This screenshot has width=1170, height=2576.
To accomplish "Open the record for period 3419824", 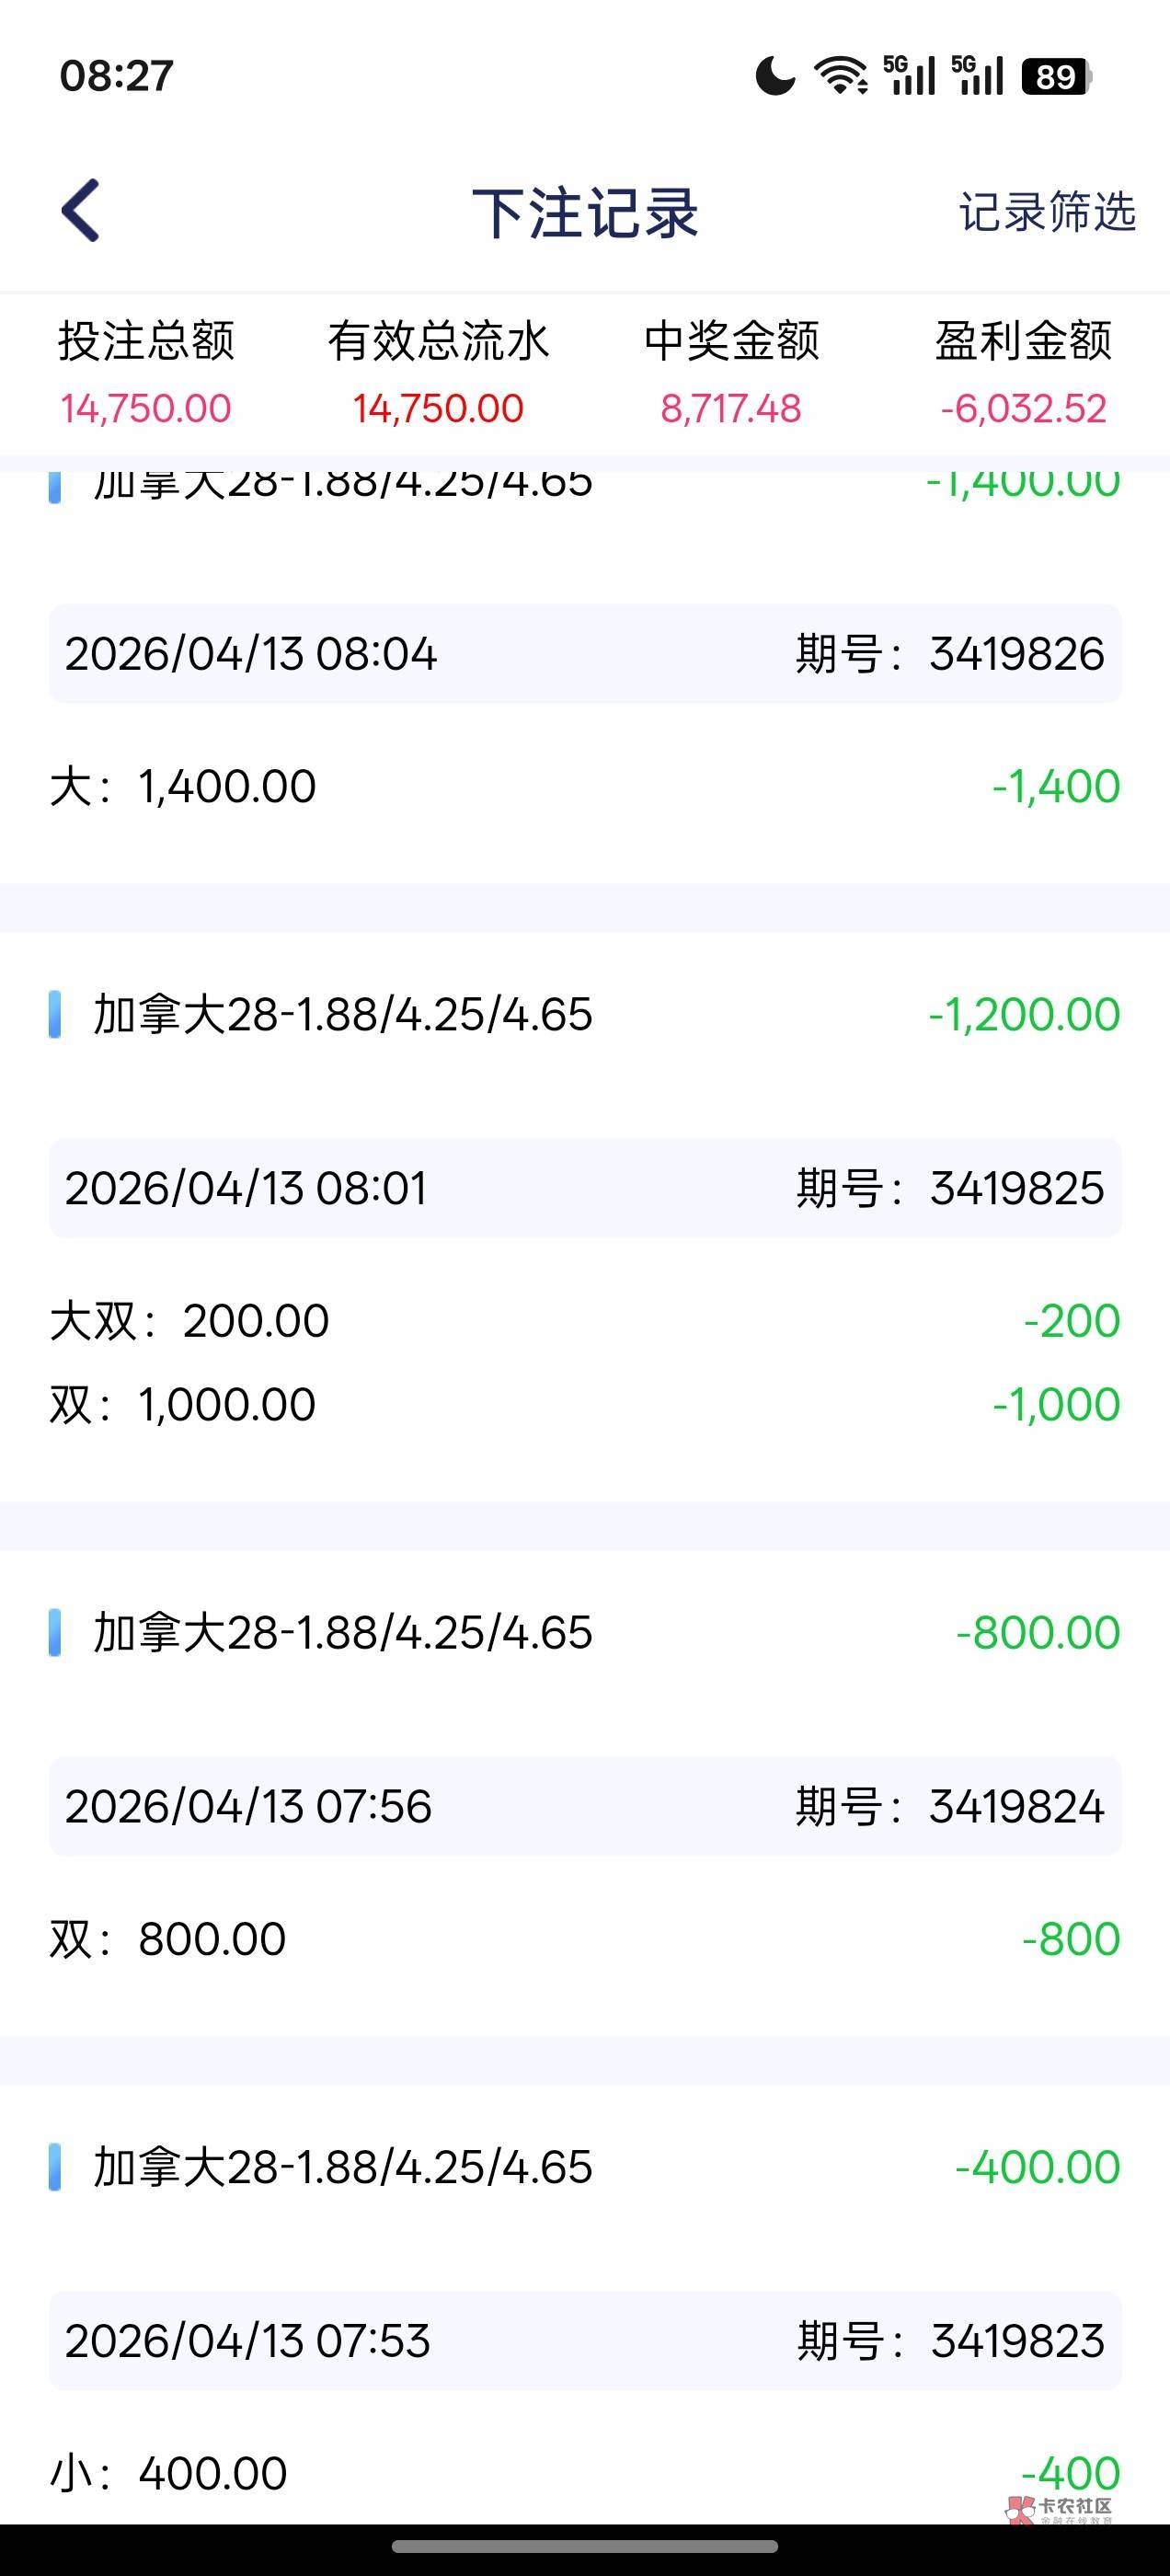I will point(585,1806).
